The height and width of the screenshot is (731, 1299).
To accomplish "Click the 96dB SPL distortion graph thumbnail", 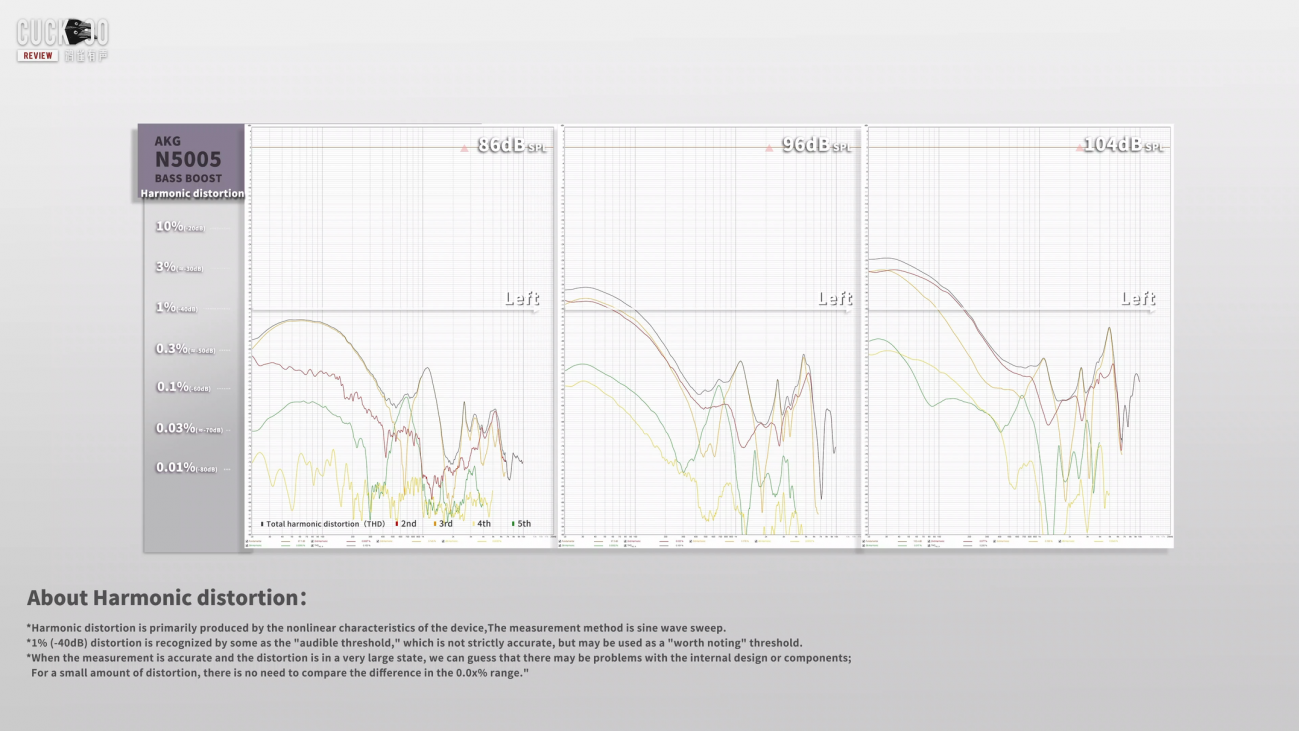I will tap(709, 336).
